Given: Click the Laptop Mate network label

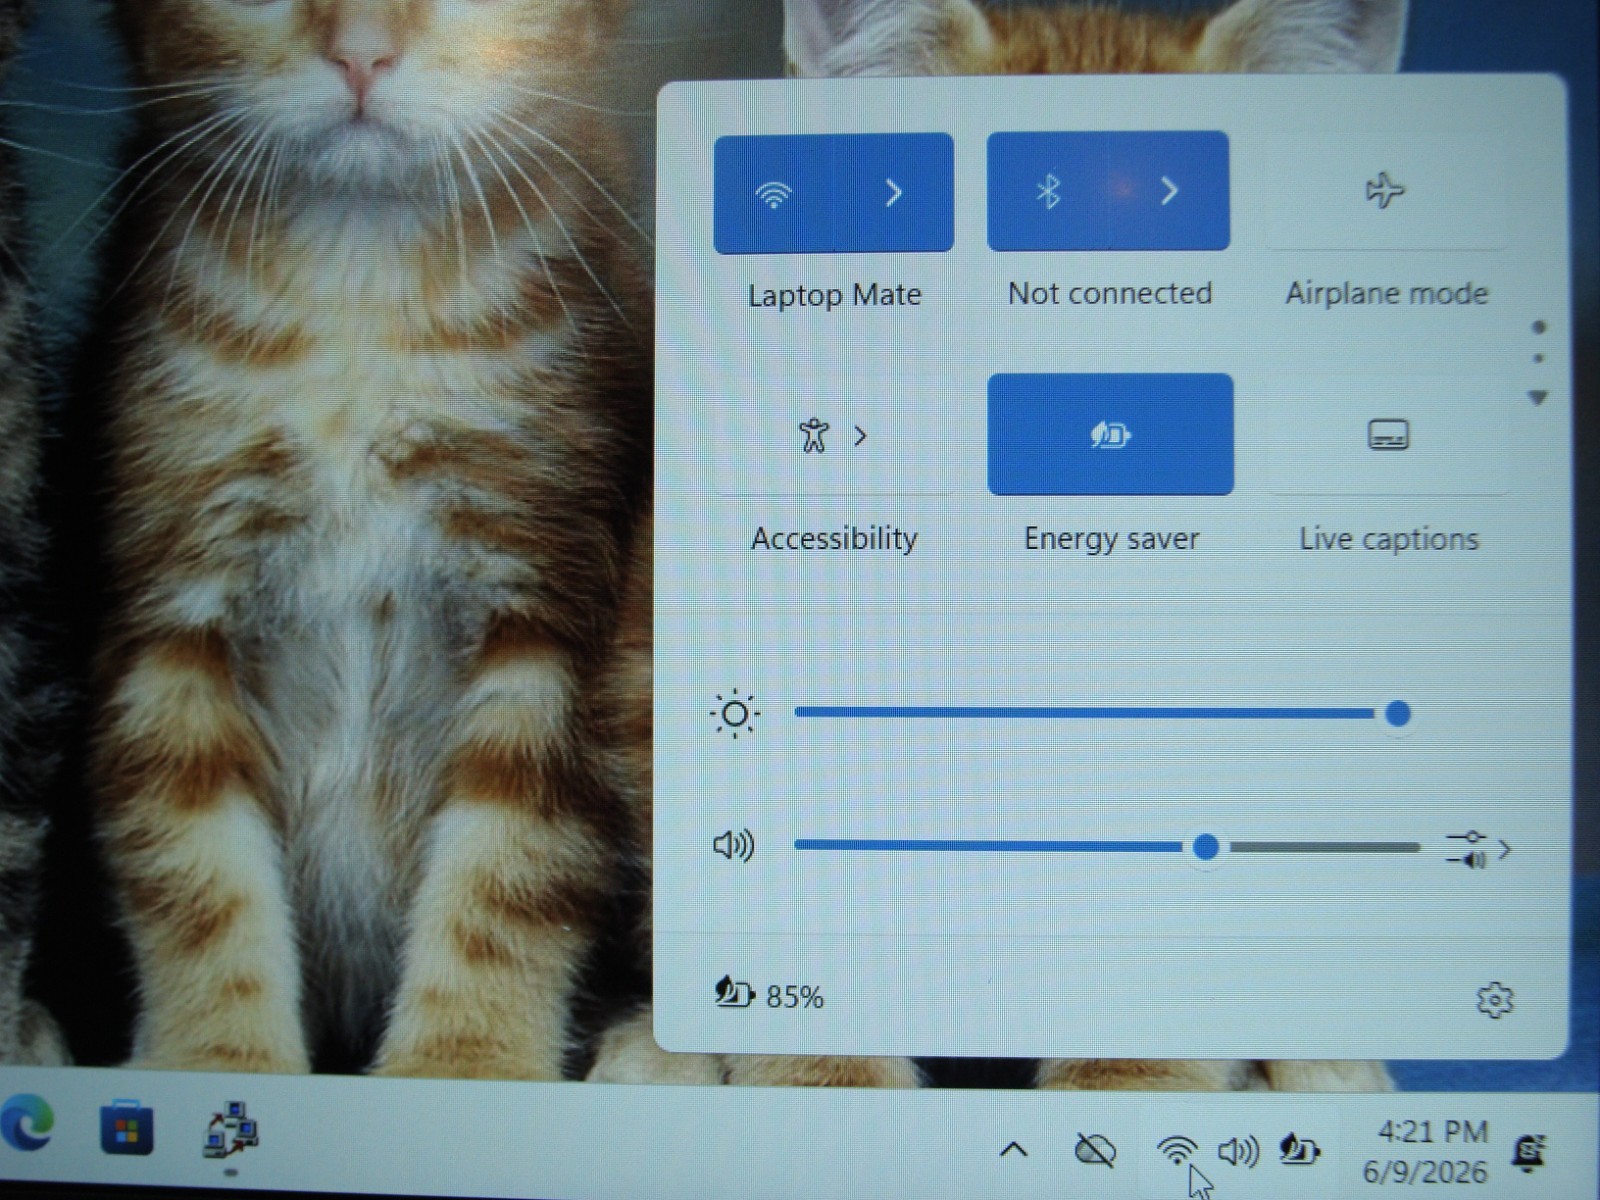Looking at the screenshot, I should 834,295.
